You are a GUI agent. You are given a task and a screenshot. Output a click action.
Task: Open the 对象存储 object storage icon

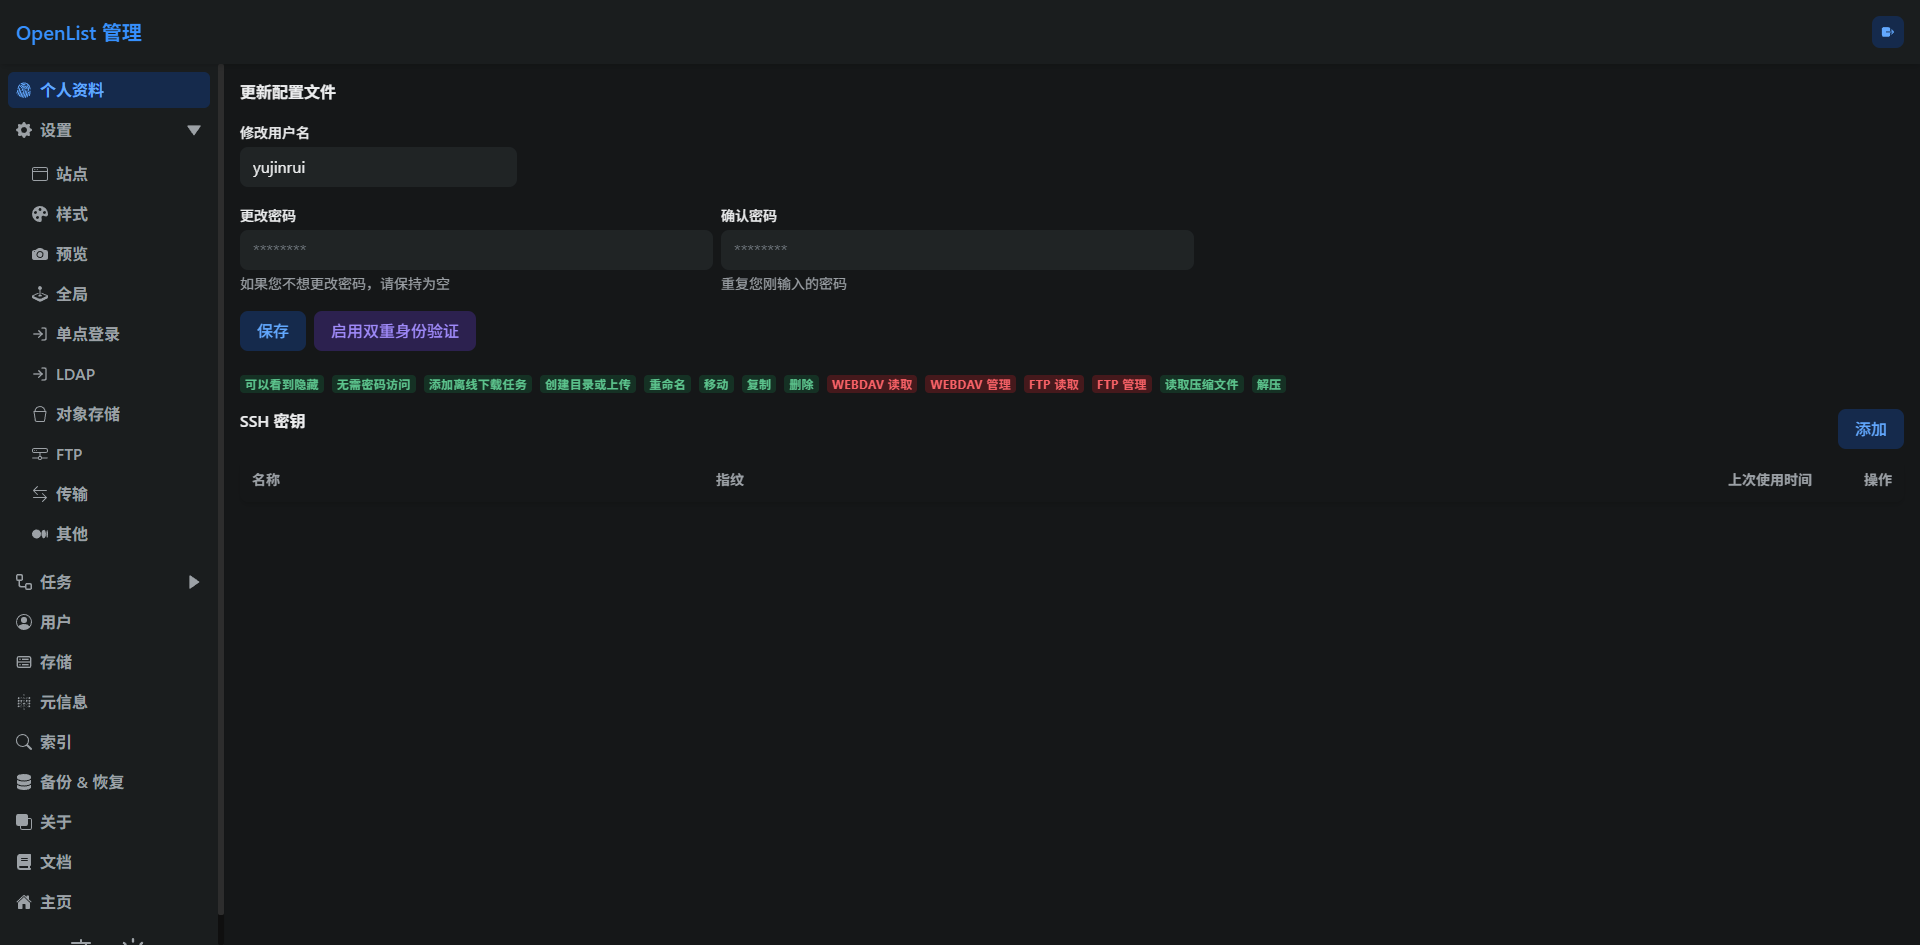(x=40, y=414)
